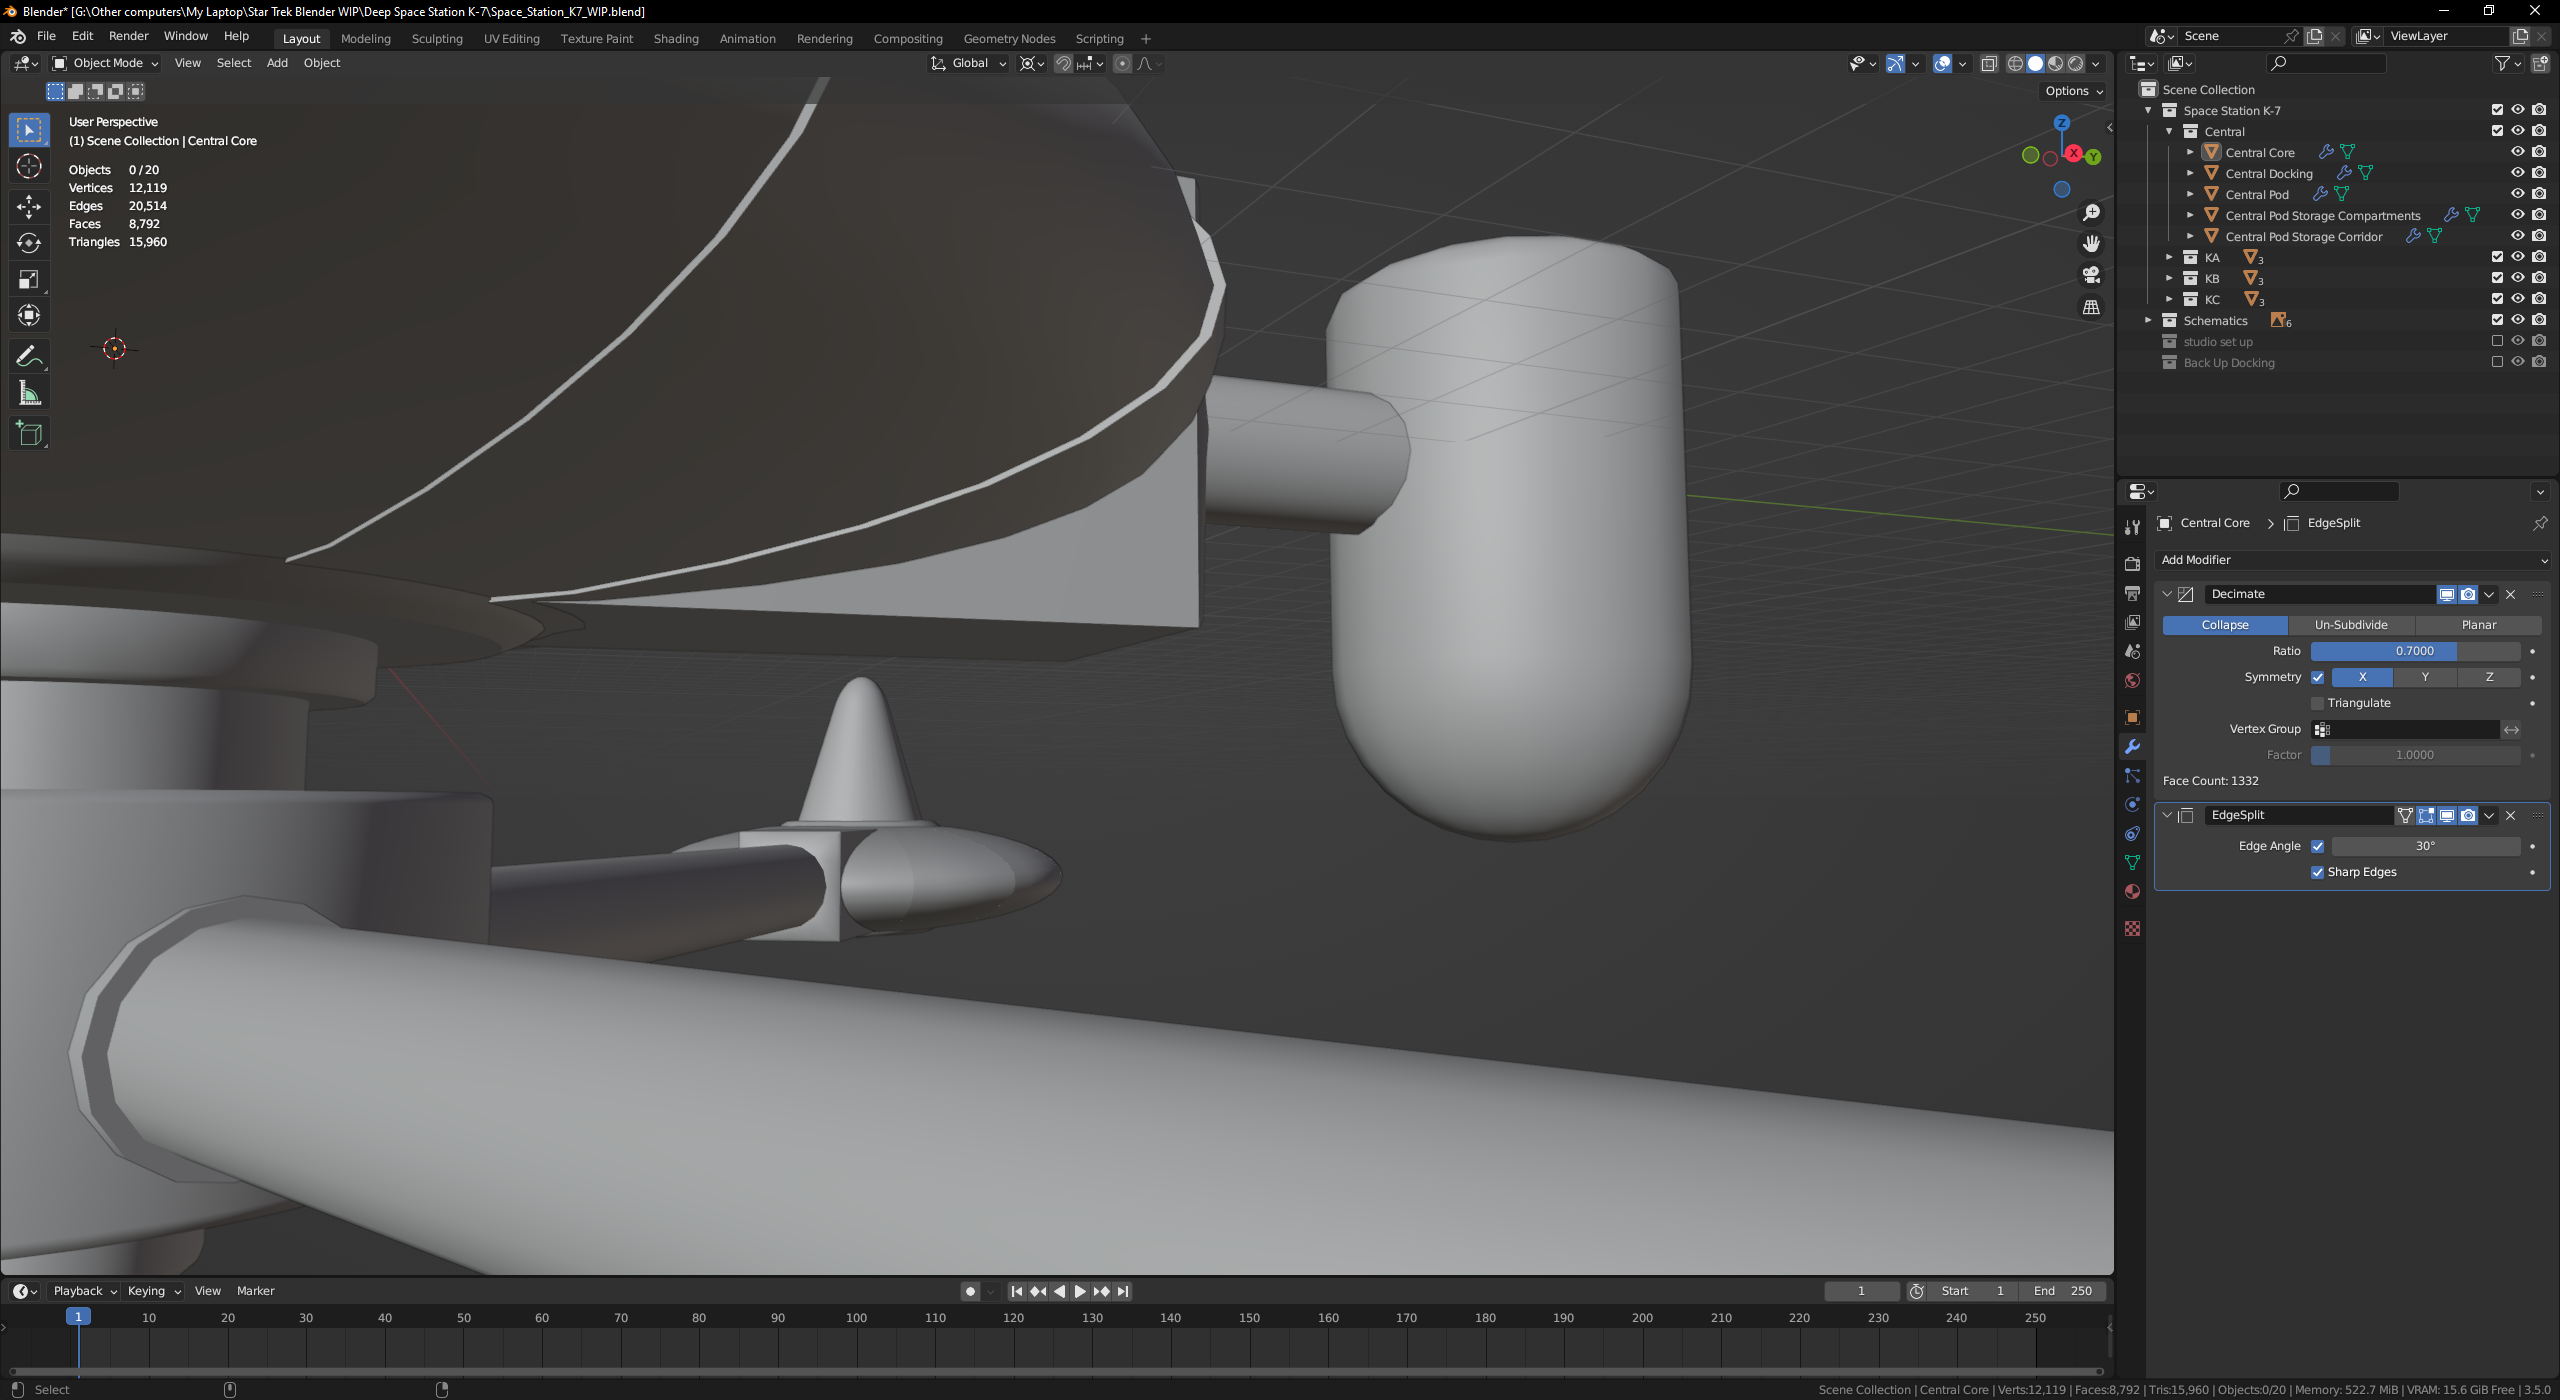Open the File menu

[46, 36]
